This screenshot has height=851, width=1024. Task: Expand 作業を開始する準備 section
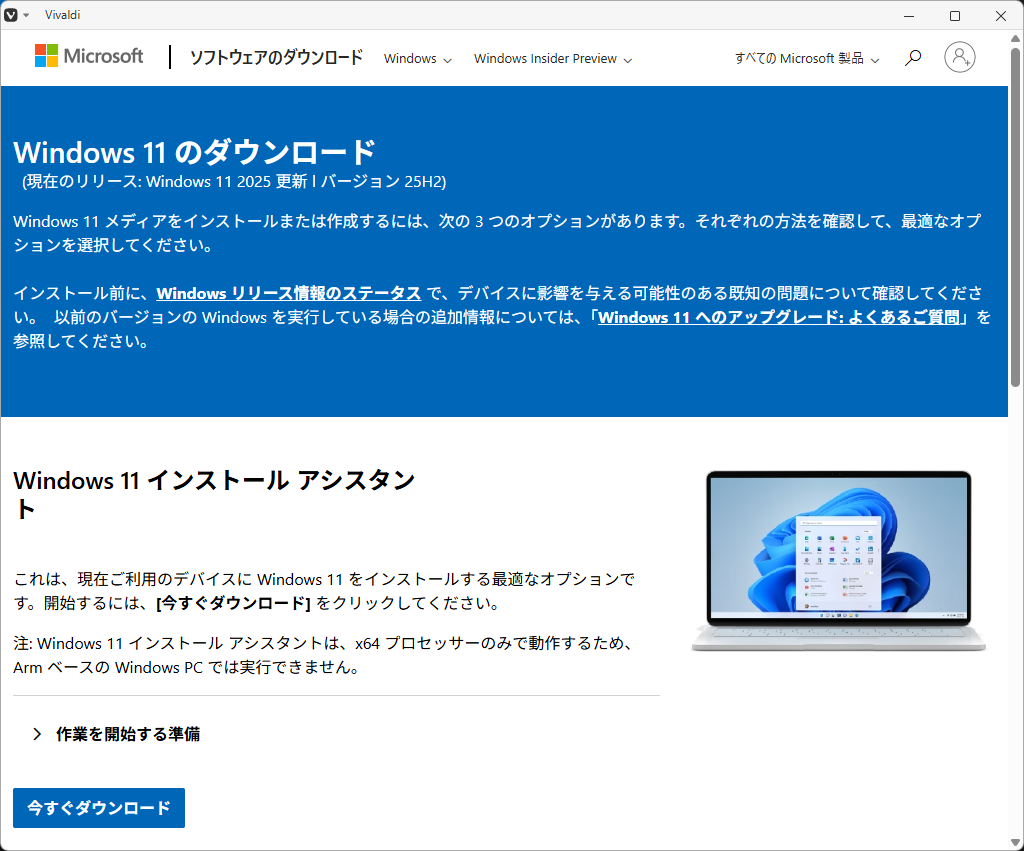(116, 734)
